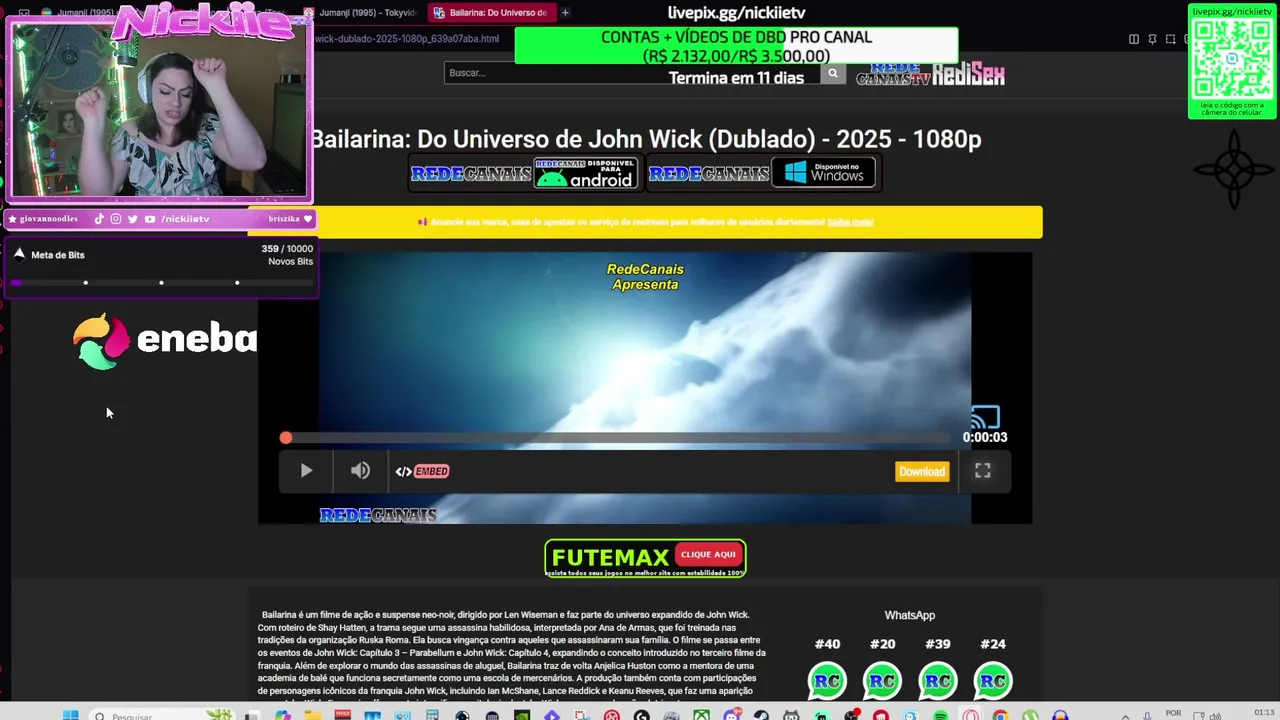Open a new browser tab
Viewport: 1280px width, 720px height.
point(565,13)
